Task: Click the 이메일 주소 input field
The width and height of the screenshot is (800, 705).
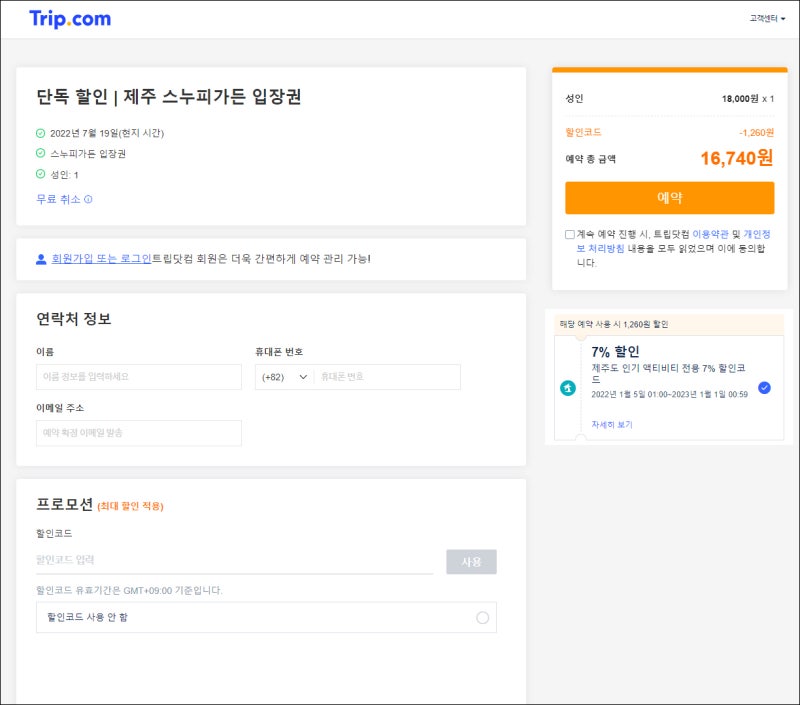Action: [139, 433]
